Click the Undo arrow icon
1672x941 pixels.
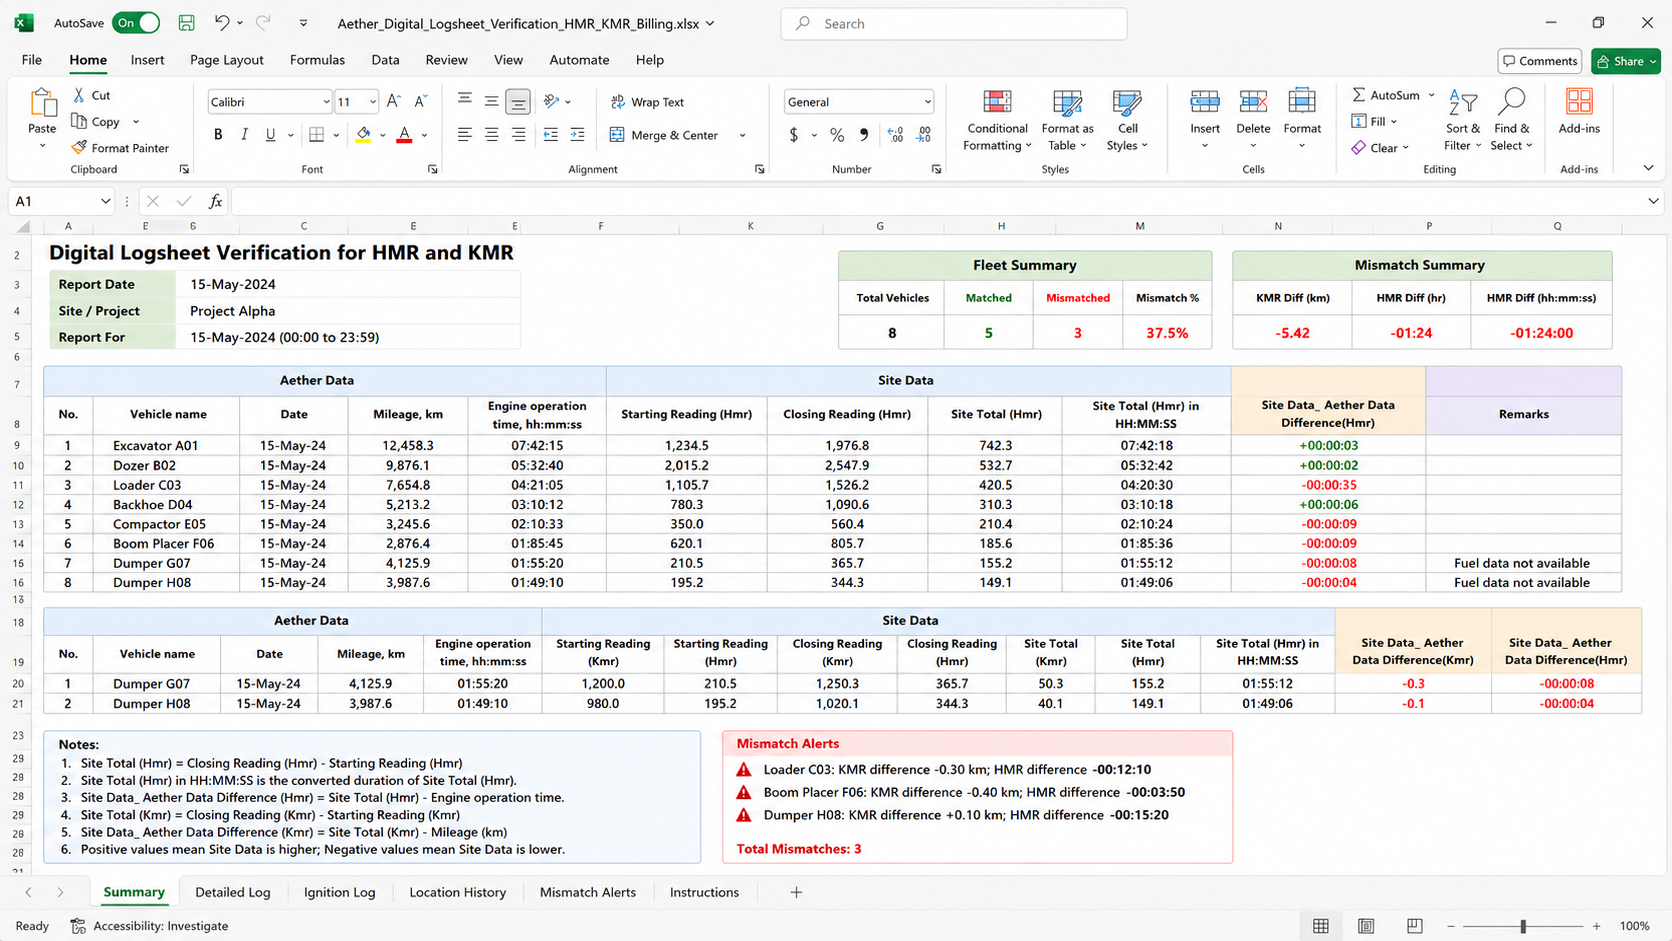click(x=222, y=23)
